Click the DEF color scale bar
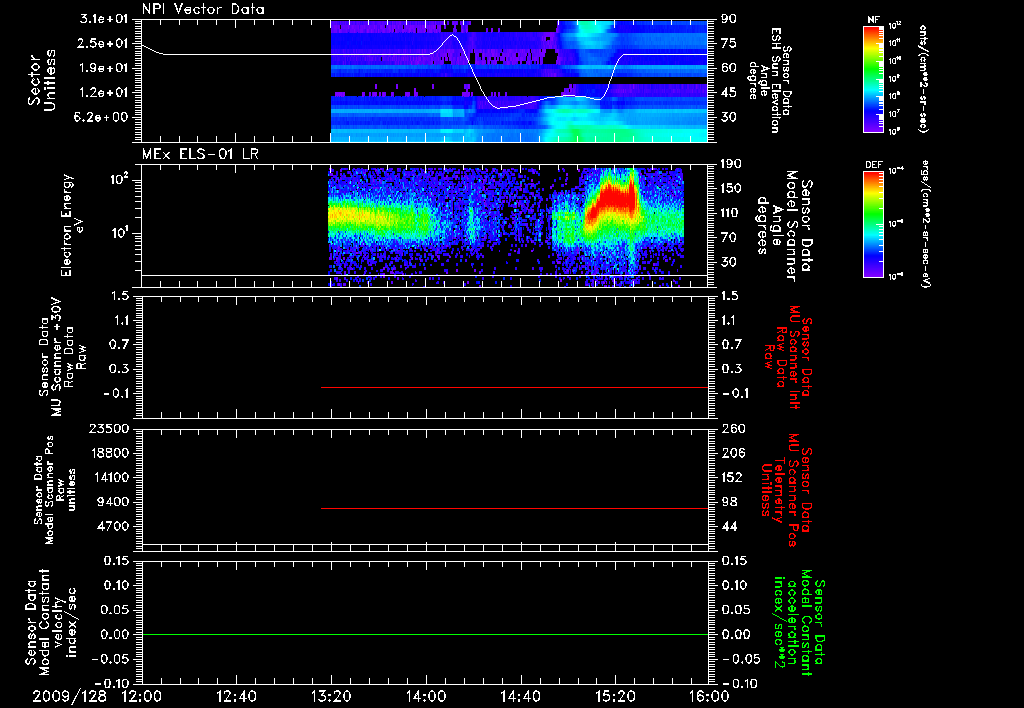This screenshot has height=708, width=1024. coord(874,224)
